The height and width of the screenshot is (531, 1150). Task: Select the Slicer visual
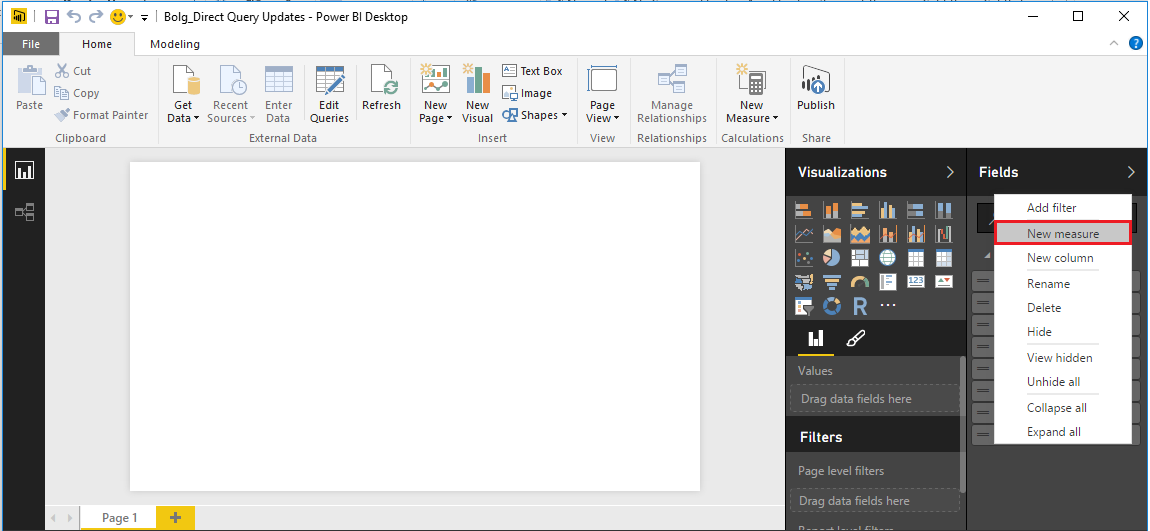pyautogui.click(x=804, y=305)
